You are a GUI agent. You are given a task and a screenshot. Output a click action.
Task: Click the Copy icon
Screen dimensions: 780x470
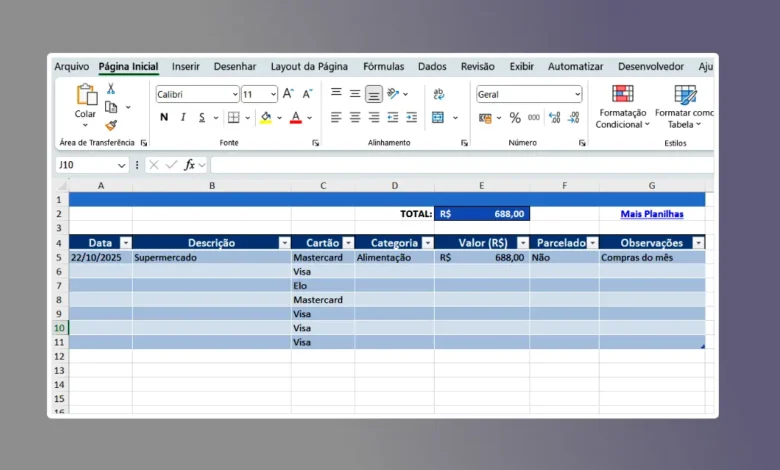[111, 107]
